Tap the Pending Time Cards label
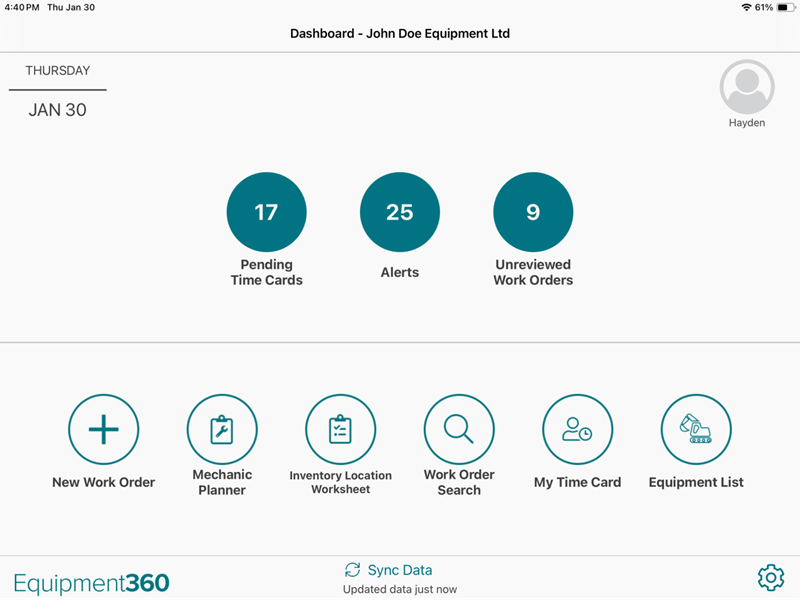 pos(266,272)
